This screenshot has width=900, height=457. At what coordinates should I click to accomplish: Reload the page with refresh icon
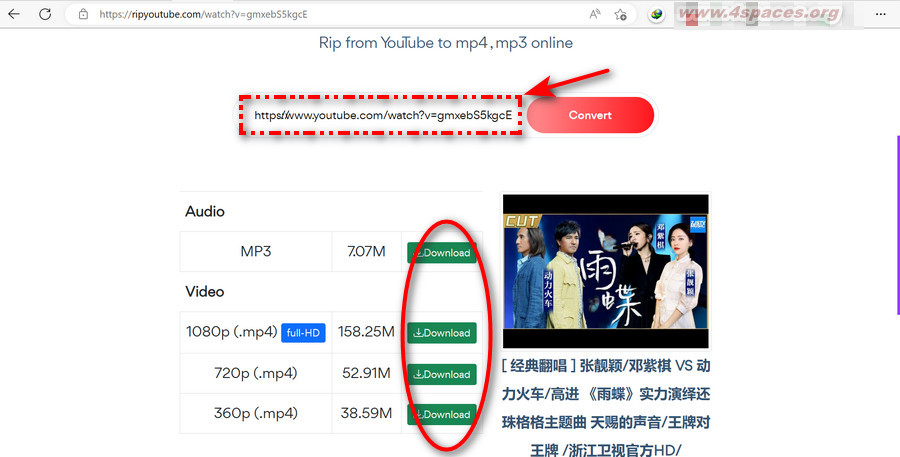46,14
